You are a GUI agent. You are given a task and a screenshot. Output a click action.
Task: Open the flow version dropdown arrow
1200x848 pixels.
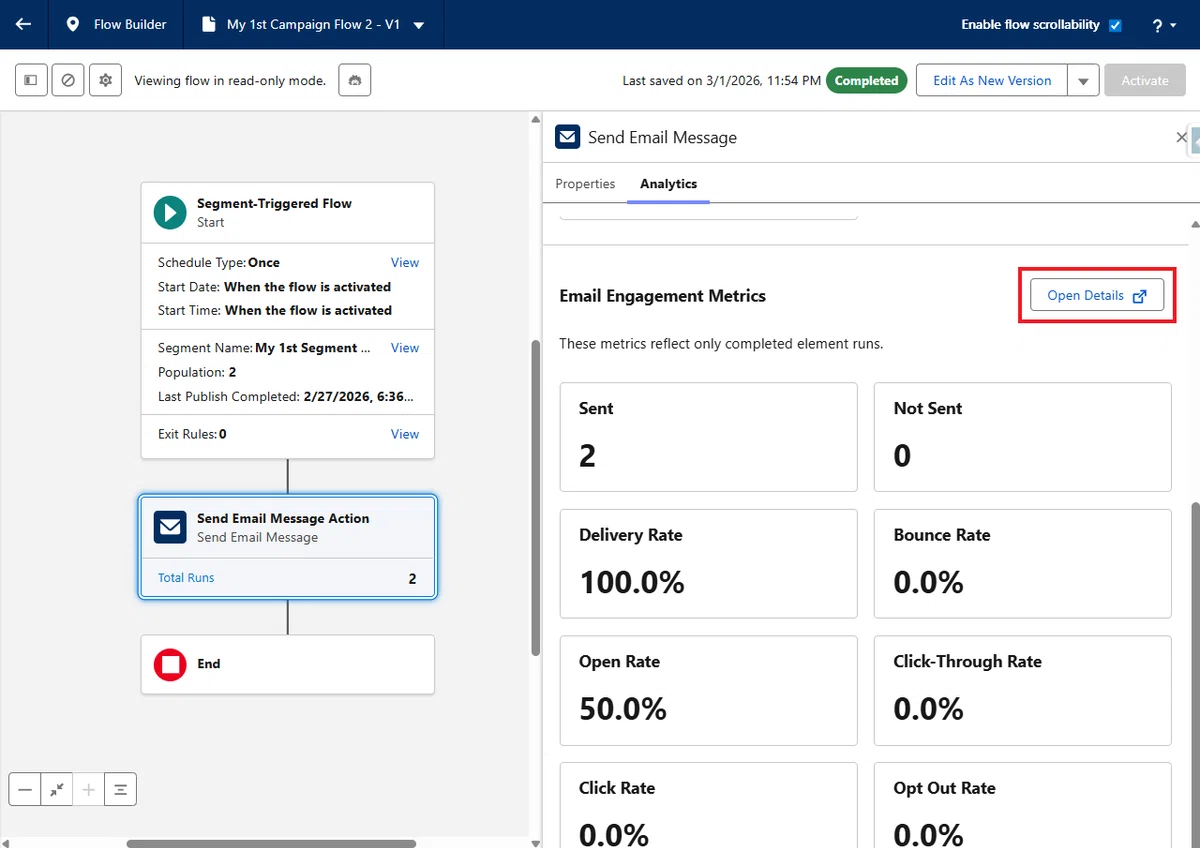(x=418, y=25)
